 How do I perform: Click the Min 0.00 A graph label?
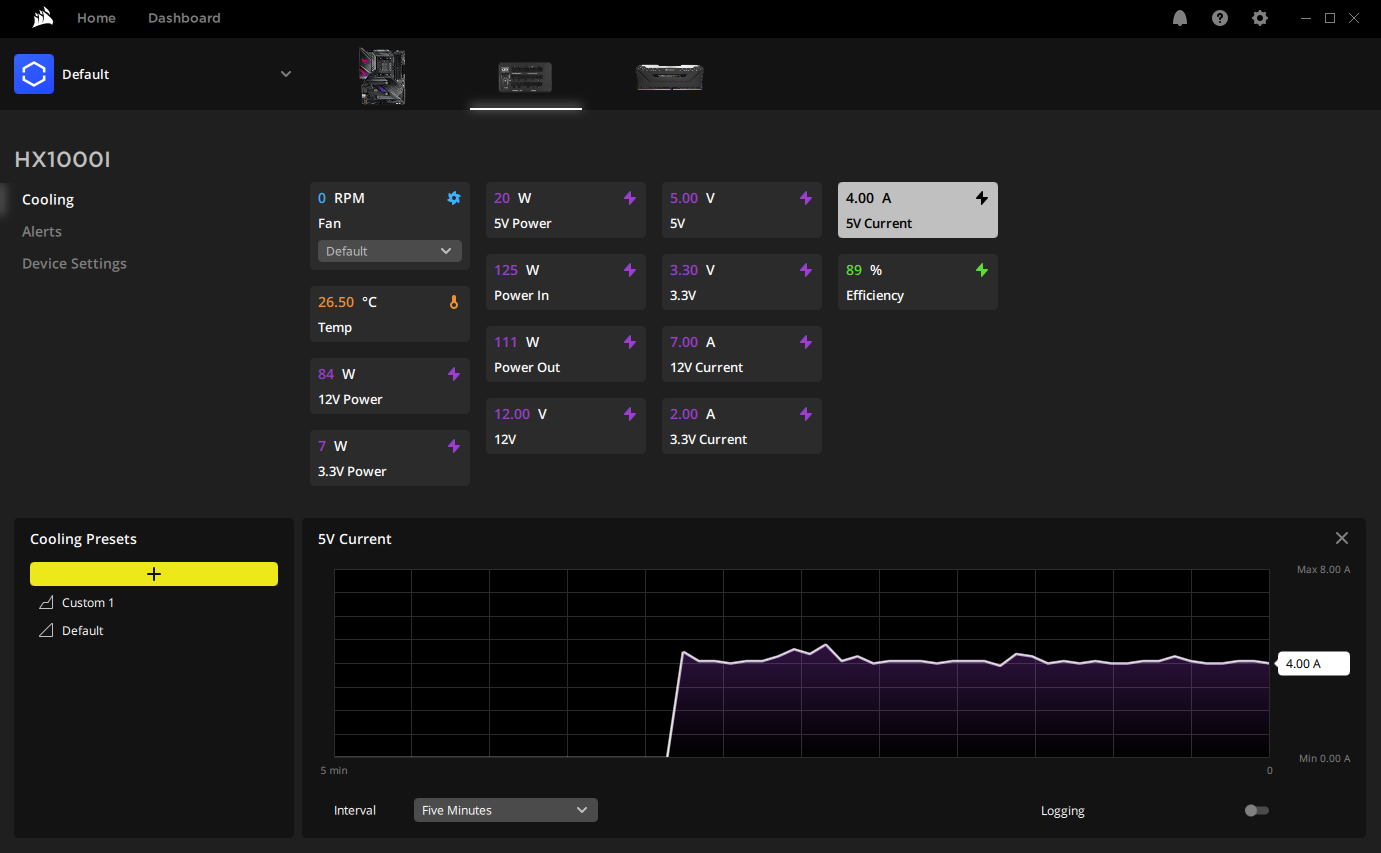point(1324,759)
